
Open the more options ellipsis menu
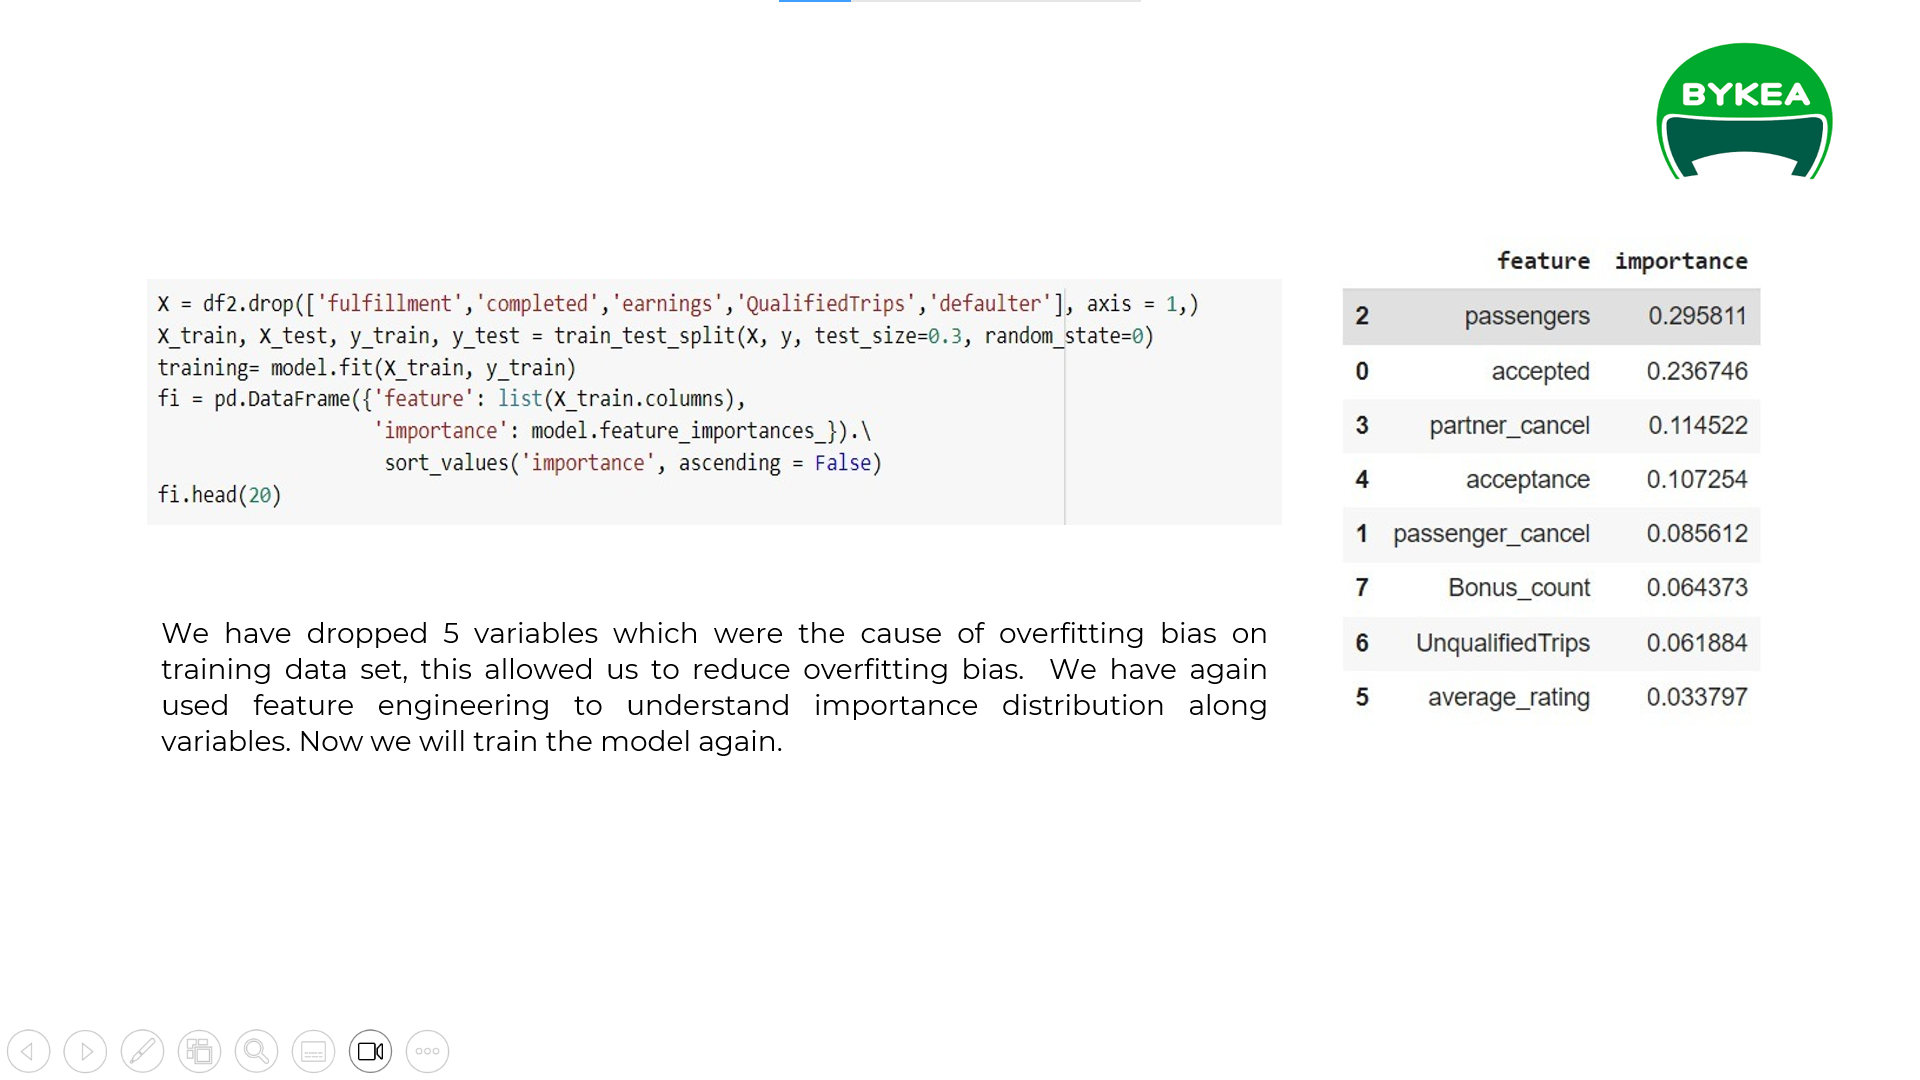coord(427,1051)
